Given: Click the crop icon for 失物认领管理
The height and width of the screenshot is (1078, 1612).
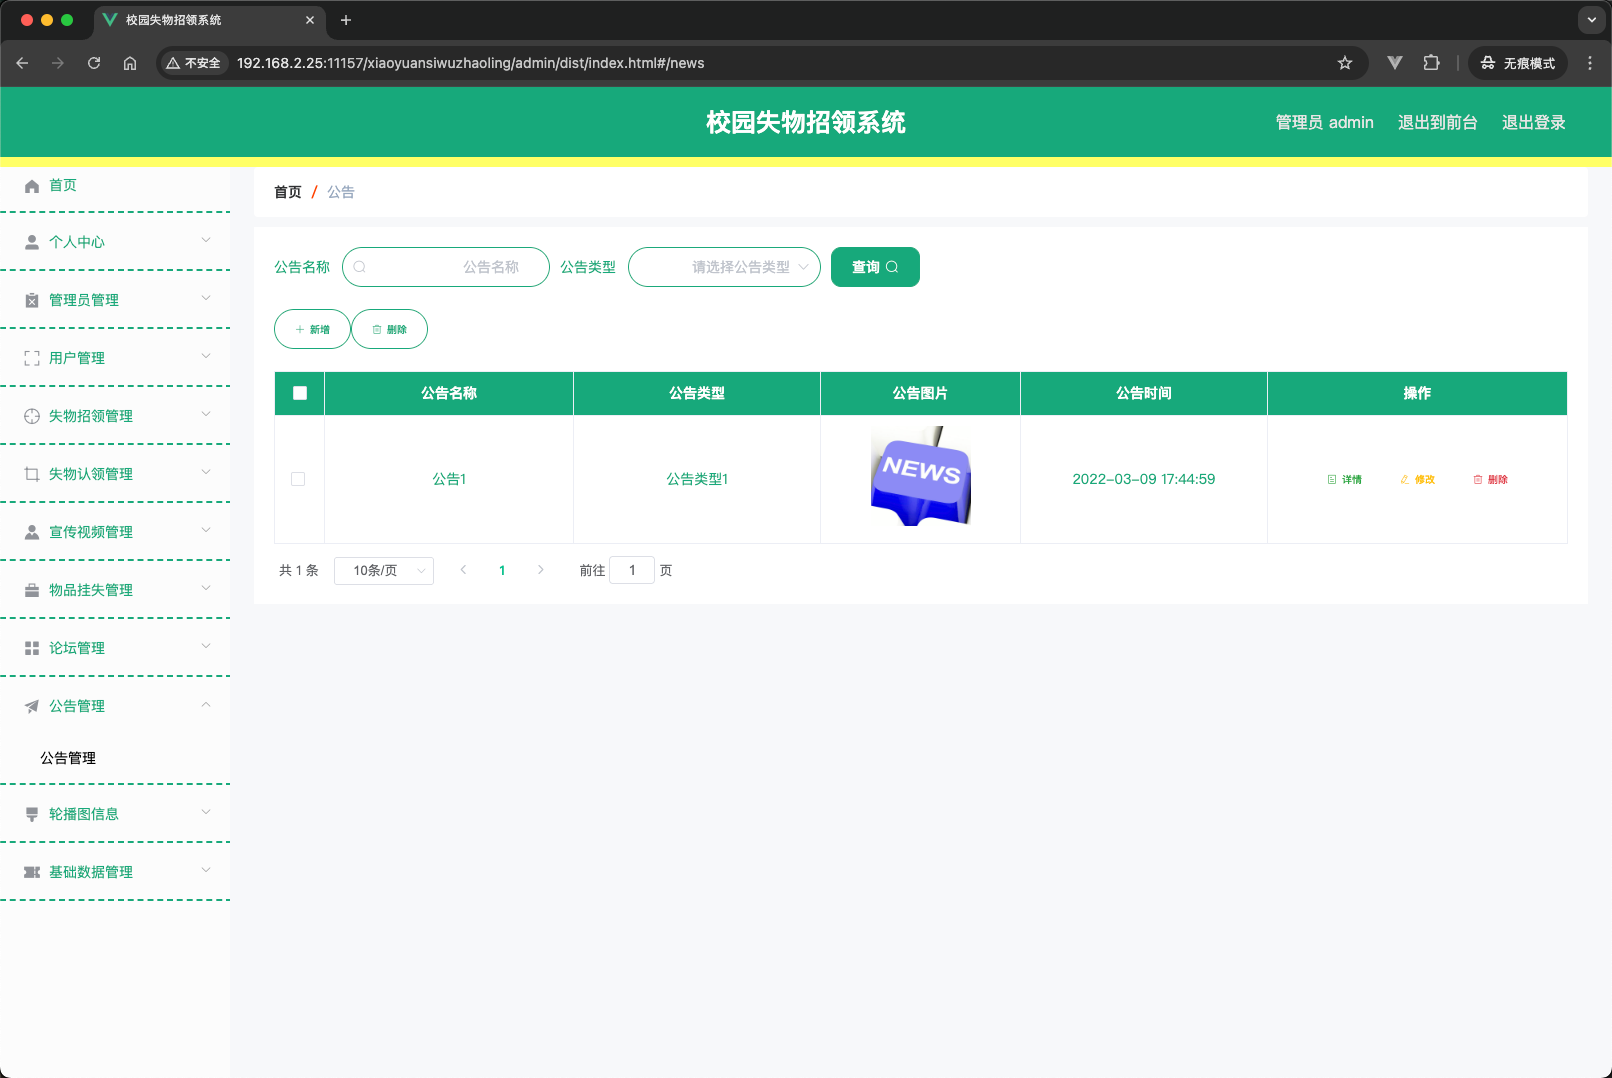Looking at the screenshot, I should (32, 474).
